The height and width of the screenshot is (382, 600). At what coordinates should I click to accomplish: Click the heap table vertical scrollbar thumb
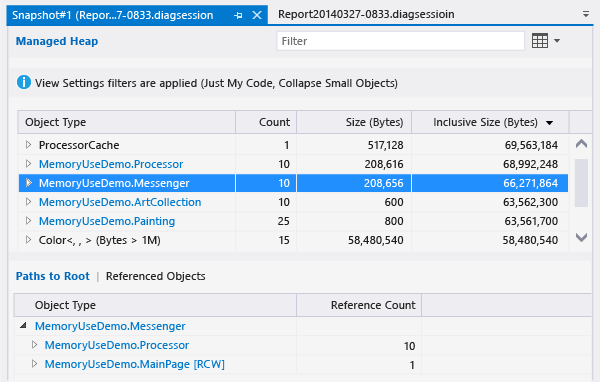pyautogui.click(x=581, y=183)
